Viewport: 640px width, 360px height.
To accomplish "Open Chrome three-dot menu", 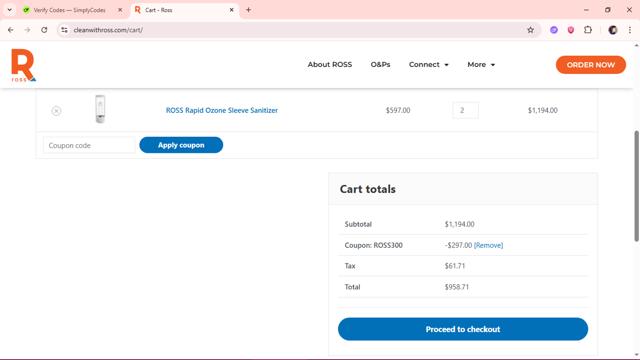I will tap(630, 30).
